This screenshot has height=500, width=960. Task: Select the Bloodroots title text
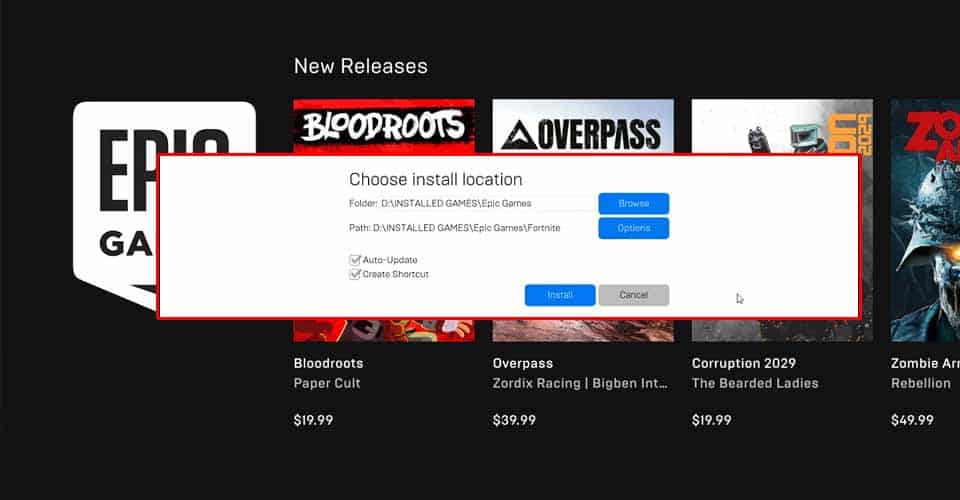[328, 363]
